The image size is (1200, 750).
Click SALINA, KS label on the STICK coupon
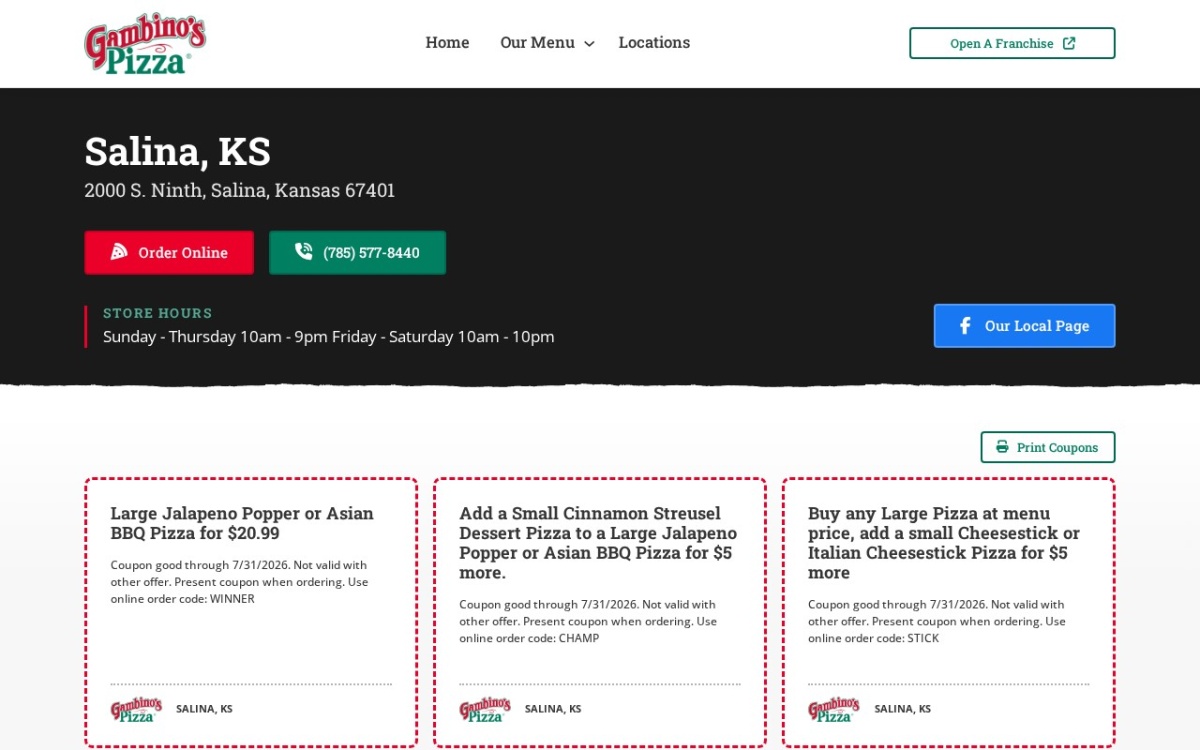tap(903, 709)
